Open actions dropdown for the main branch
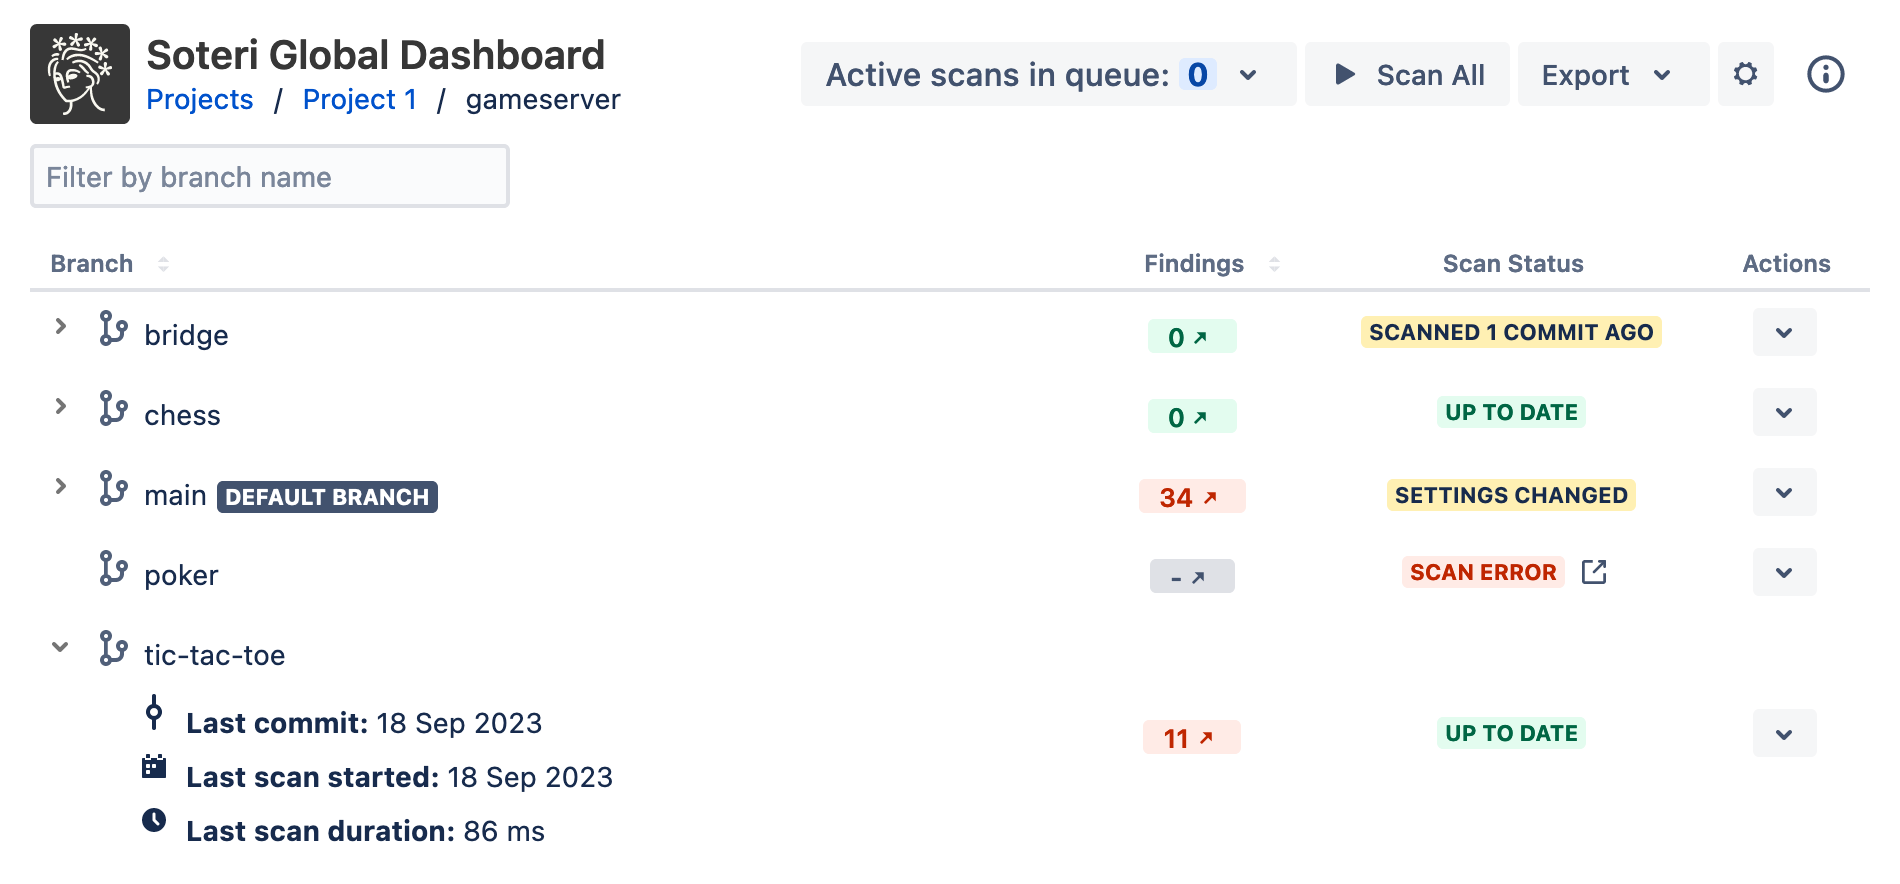Image resolution: width=1900 pixels, height=884 pixels. pyautogui.click(x=1784, y=493)
